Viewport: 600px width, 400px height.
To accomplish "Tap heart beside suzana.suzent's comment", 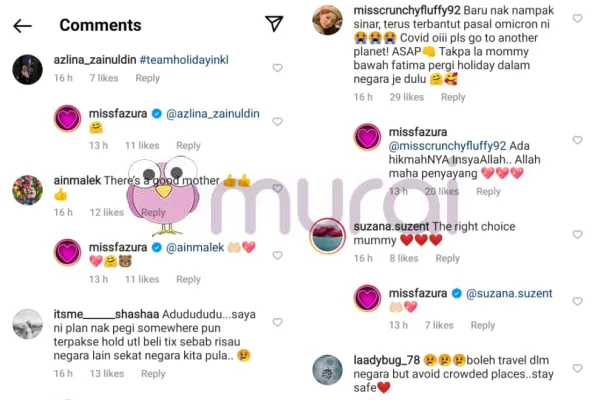I will (x=577, y=234).
